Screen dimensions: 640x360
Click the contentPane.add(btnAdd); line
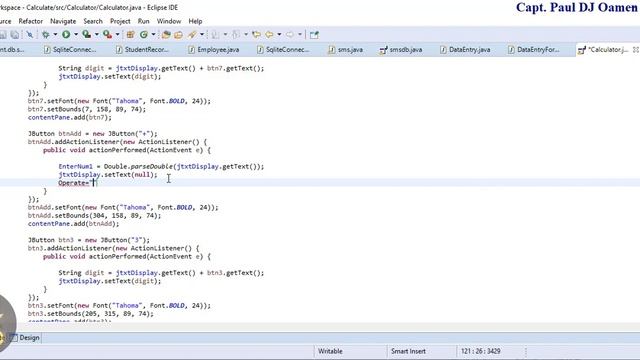click(x=73, y=224)
